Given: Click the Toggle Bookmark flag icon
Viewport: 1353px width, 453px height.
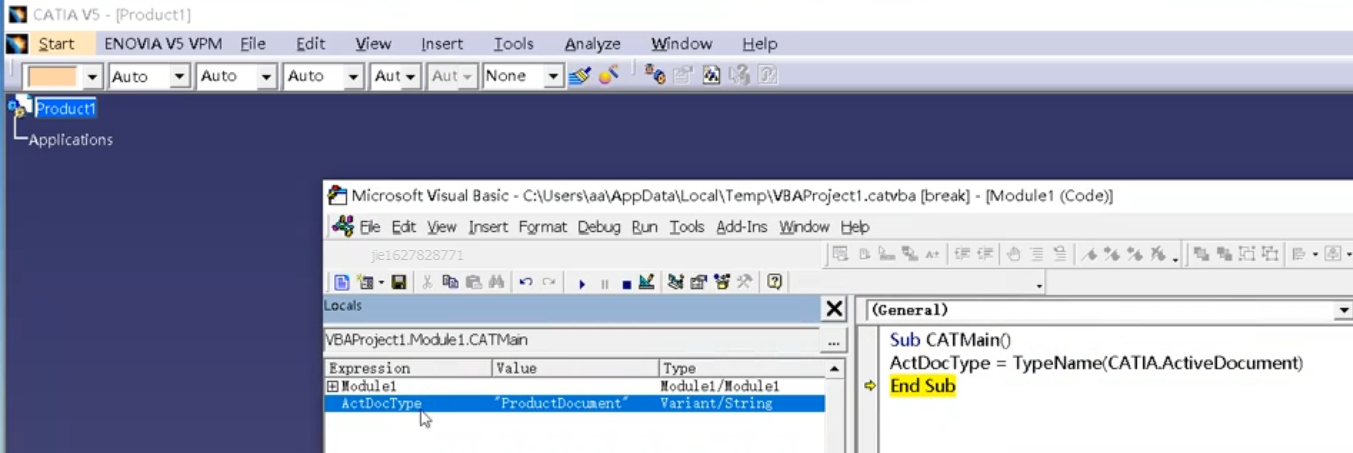Looking at the screenshot, I should 1089,255.
